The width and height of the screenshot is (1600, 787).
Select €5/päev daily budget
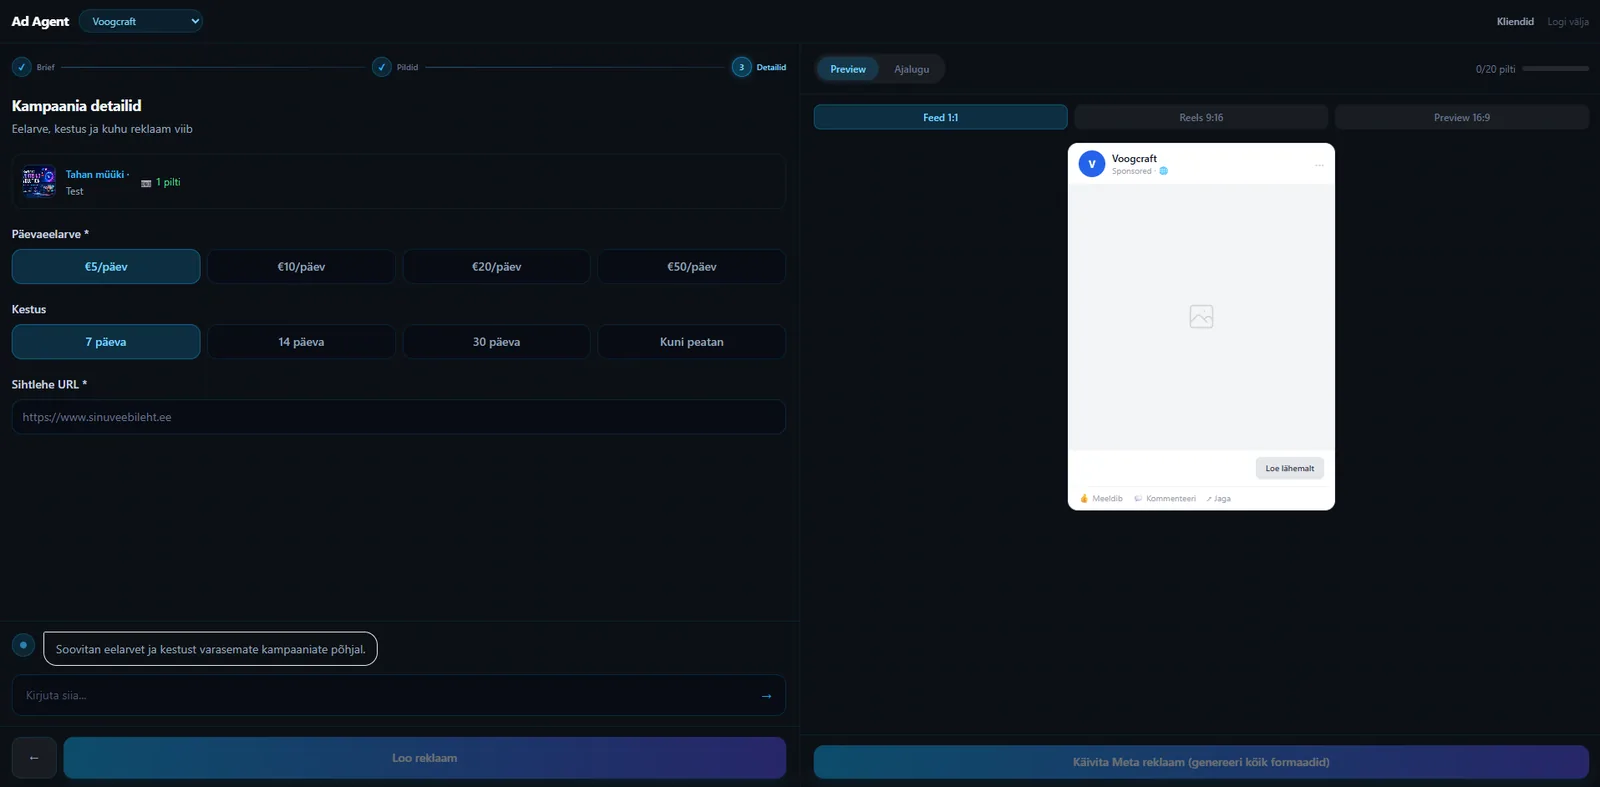pos(106,267)
